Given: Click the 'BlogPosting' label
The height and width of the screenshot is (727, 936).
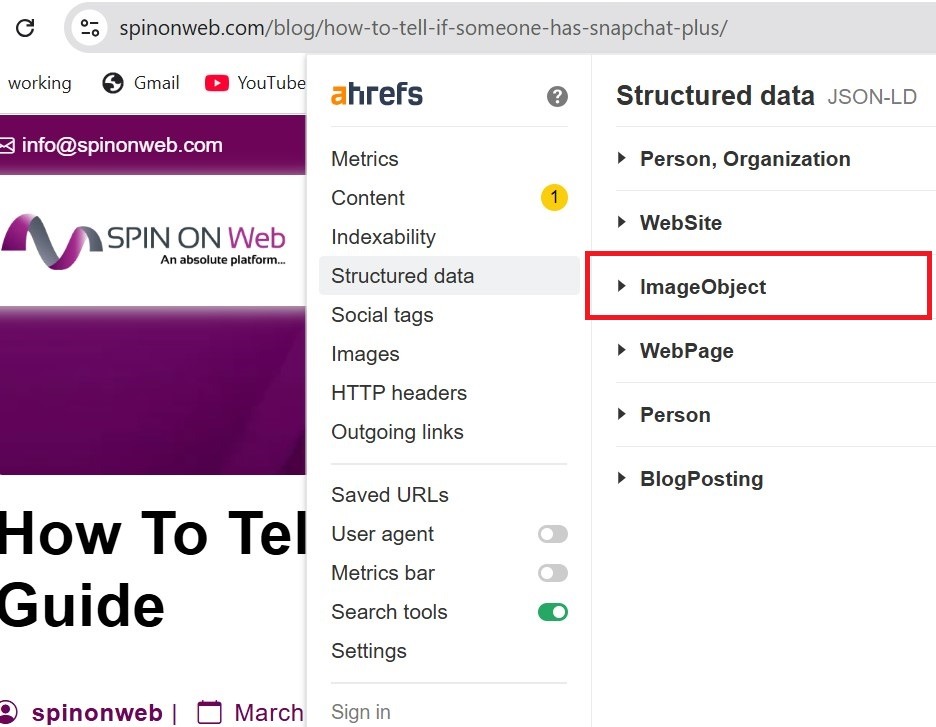Looking at the screenshot, I should click(x=701, y=479).
